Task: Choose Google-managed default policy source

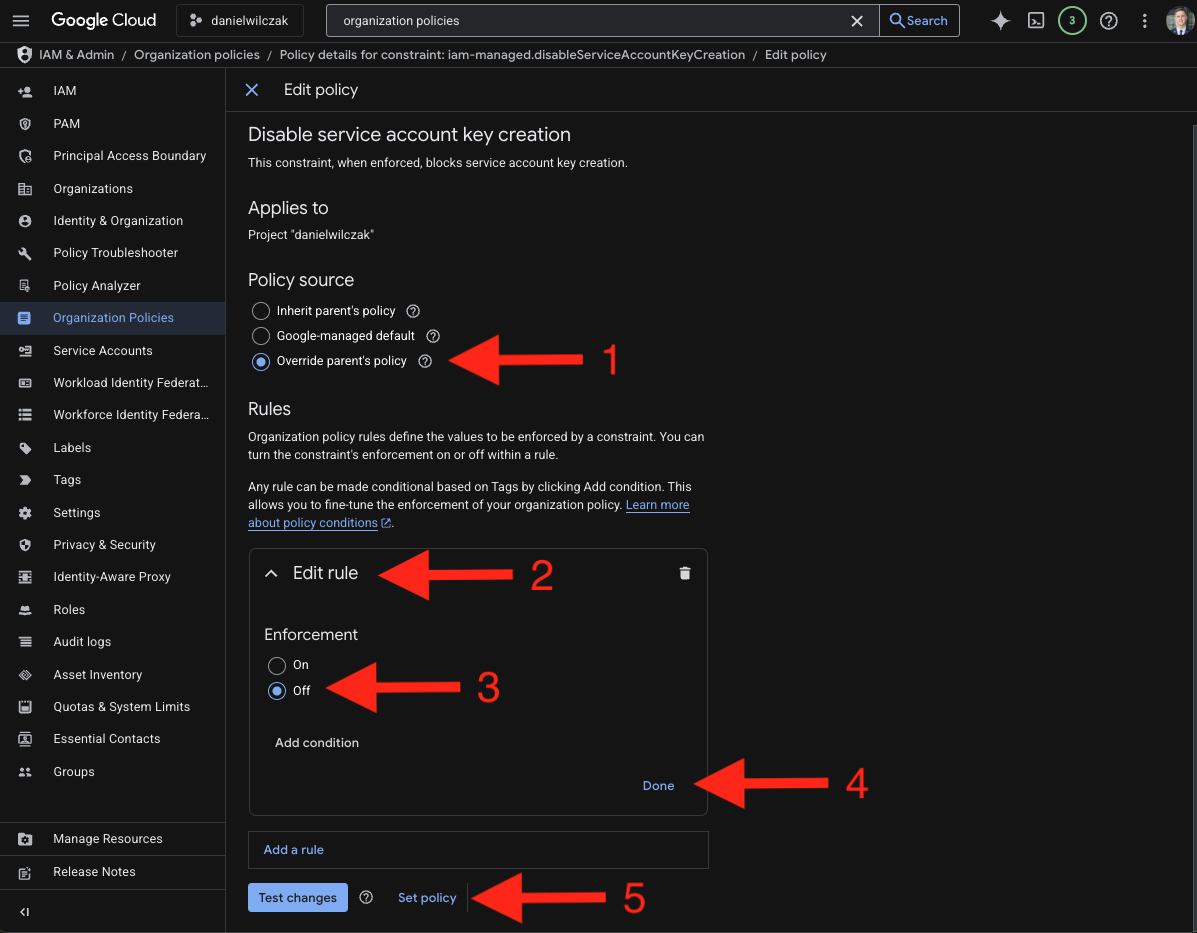Action: pyautogui.click(x=261, y=336)
